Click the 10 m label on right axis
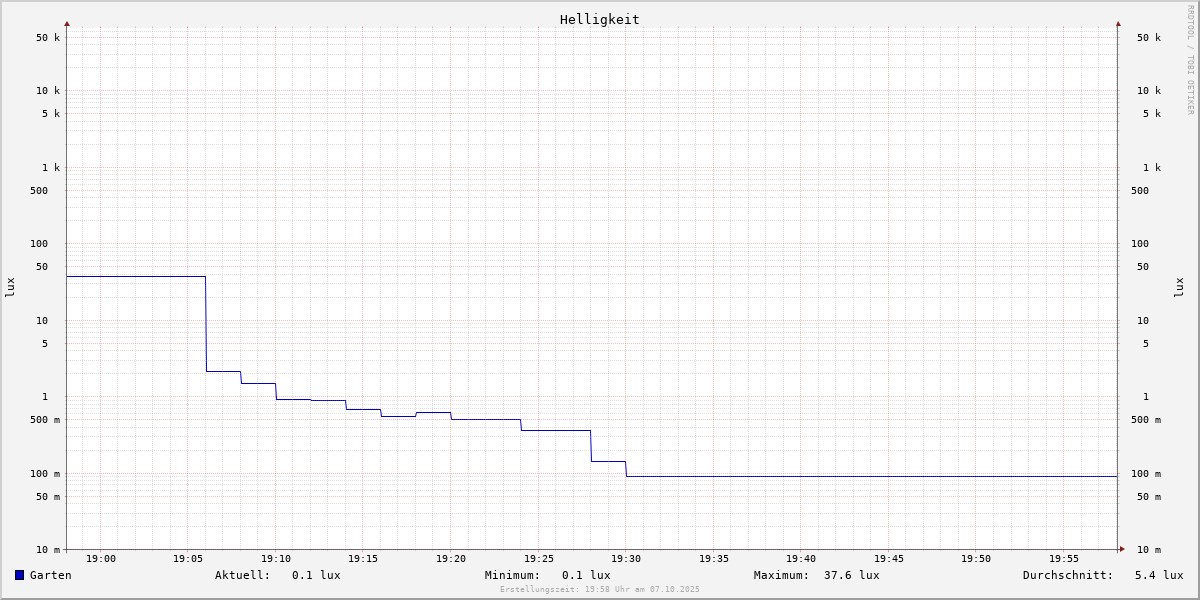Screen dimensions: 1200x600 1149,550
